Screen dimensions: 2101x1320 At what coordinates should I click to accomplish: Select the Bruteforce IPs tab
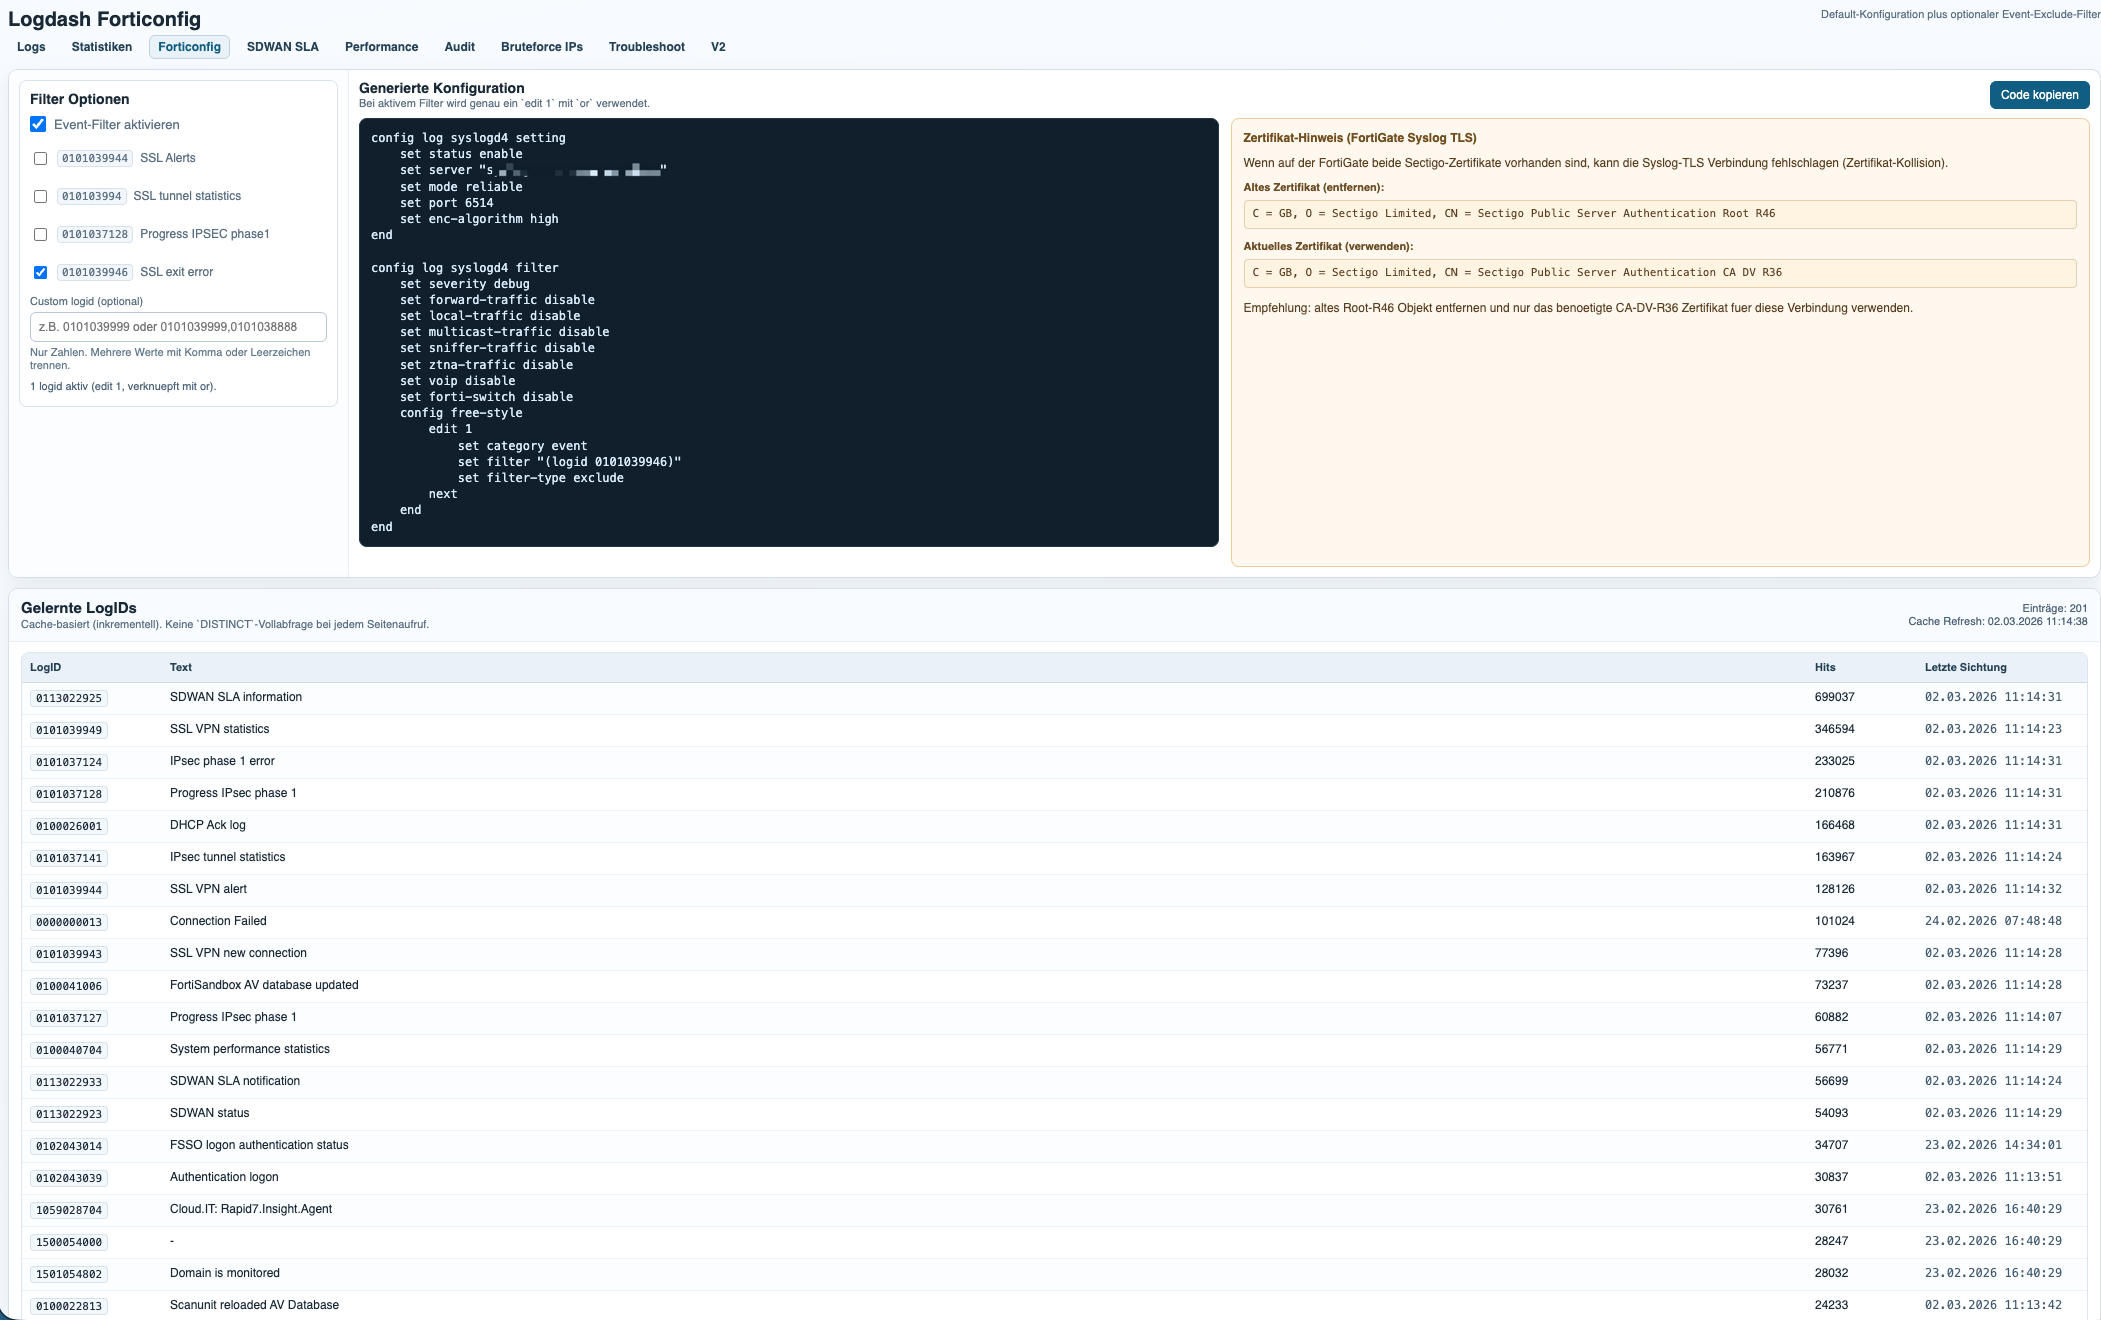pos(541,47)
